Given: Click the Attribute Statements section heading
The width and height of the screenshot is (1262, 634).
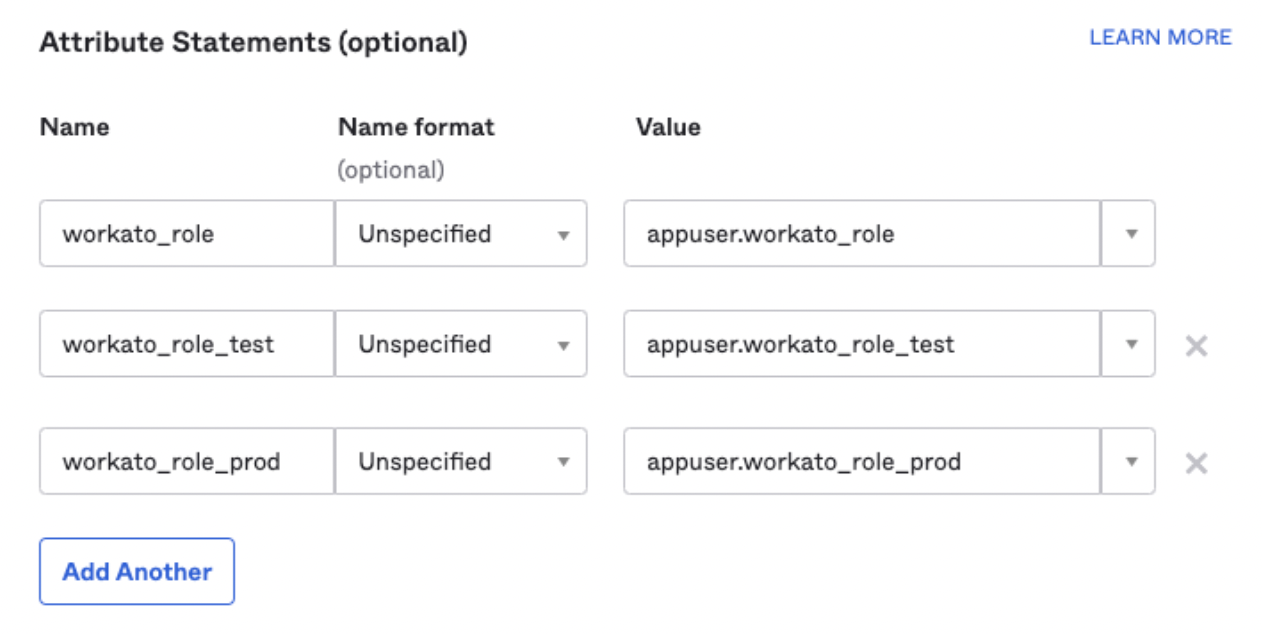Looking at the screenshot, I should (x=253, y=43).
